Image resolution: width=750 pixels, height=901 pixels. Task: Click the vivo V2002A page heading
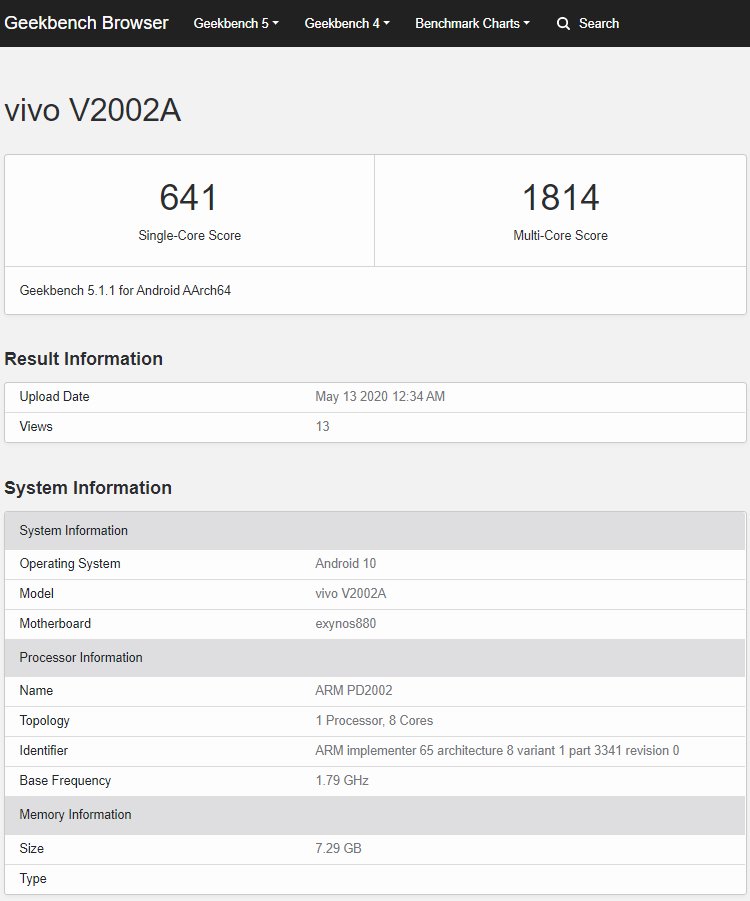click(x=93, y=110)
